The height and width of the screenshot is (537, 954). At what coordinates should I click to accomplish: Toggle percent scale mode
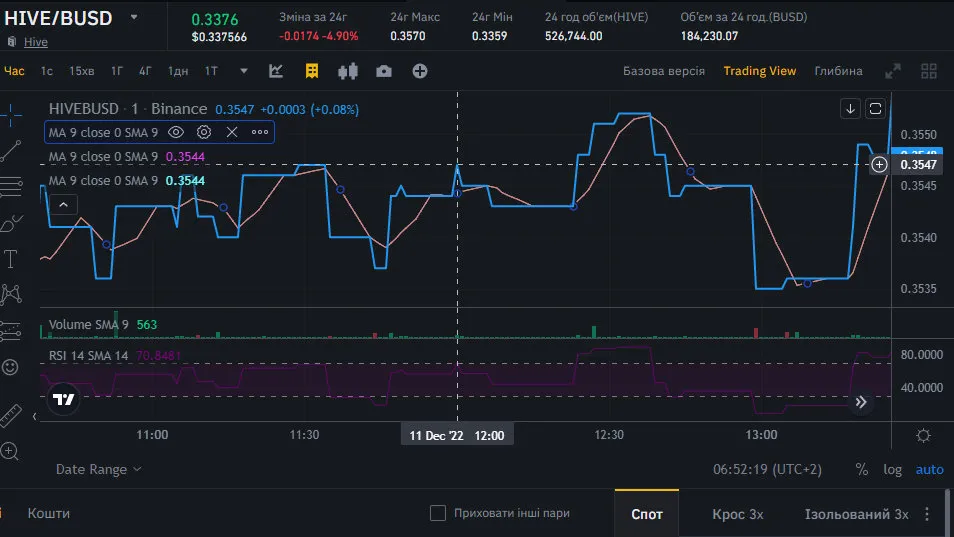pyautogui.click(x=862, y=469)
